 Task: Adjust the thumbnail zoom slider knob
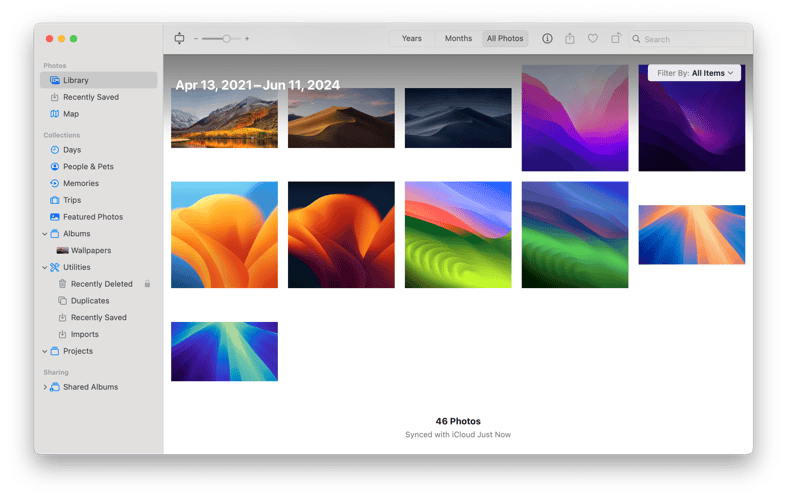click(x=226, y=39)
